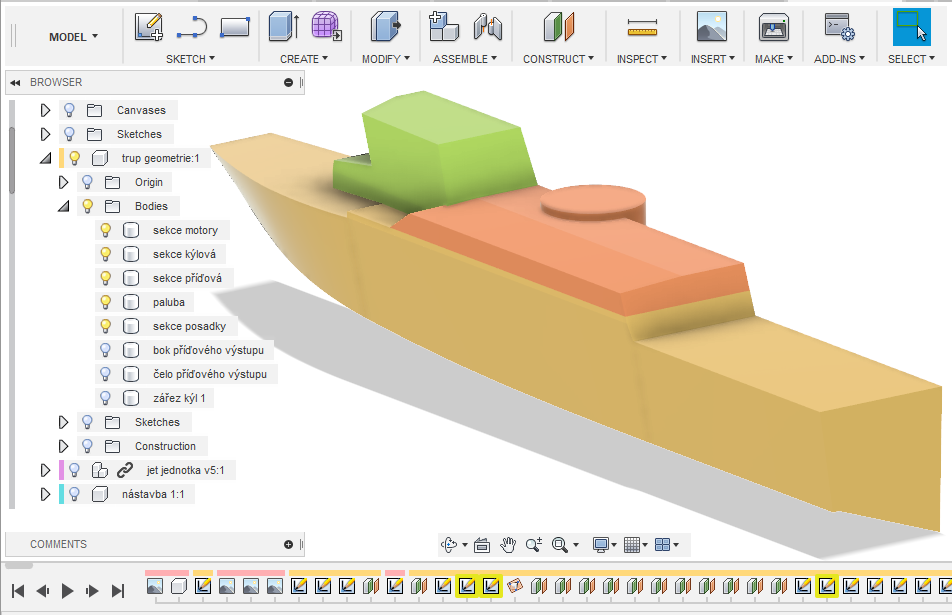
Task: Click the Press Pull Modify icon
Action: tap(385, 27)
